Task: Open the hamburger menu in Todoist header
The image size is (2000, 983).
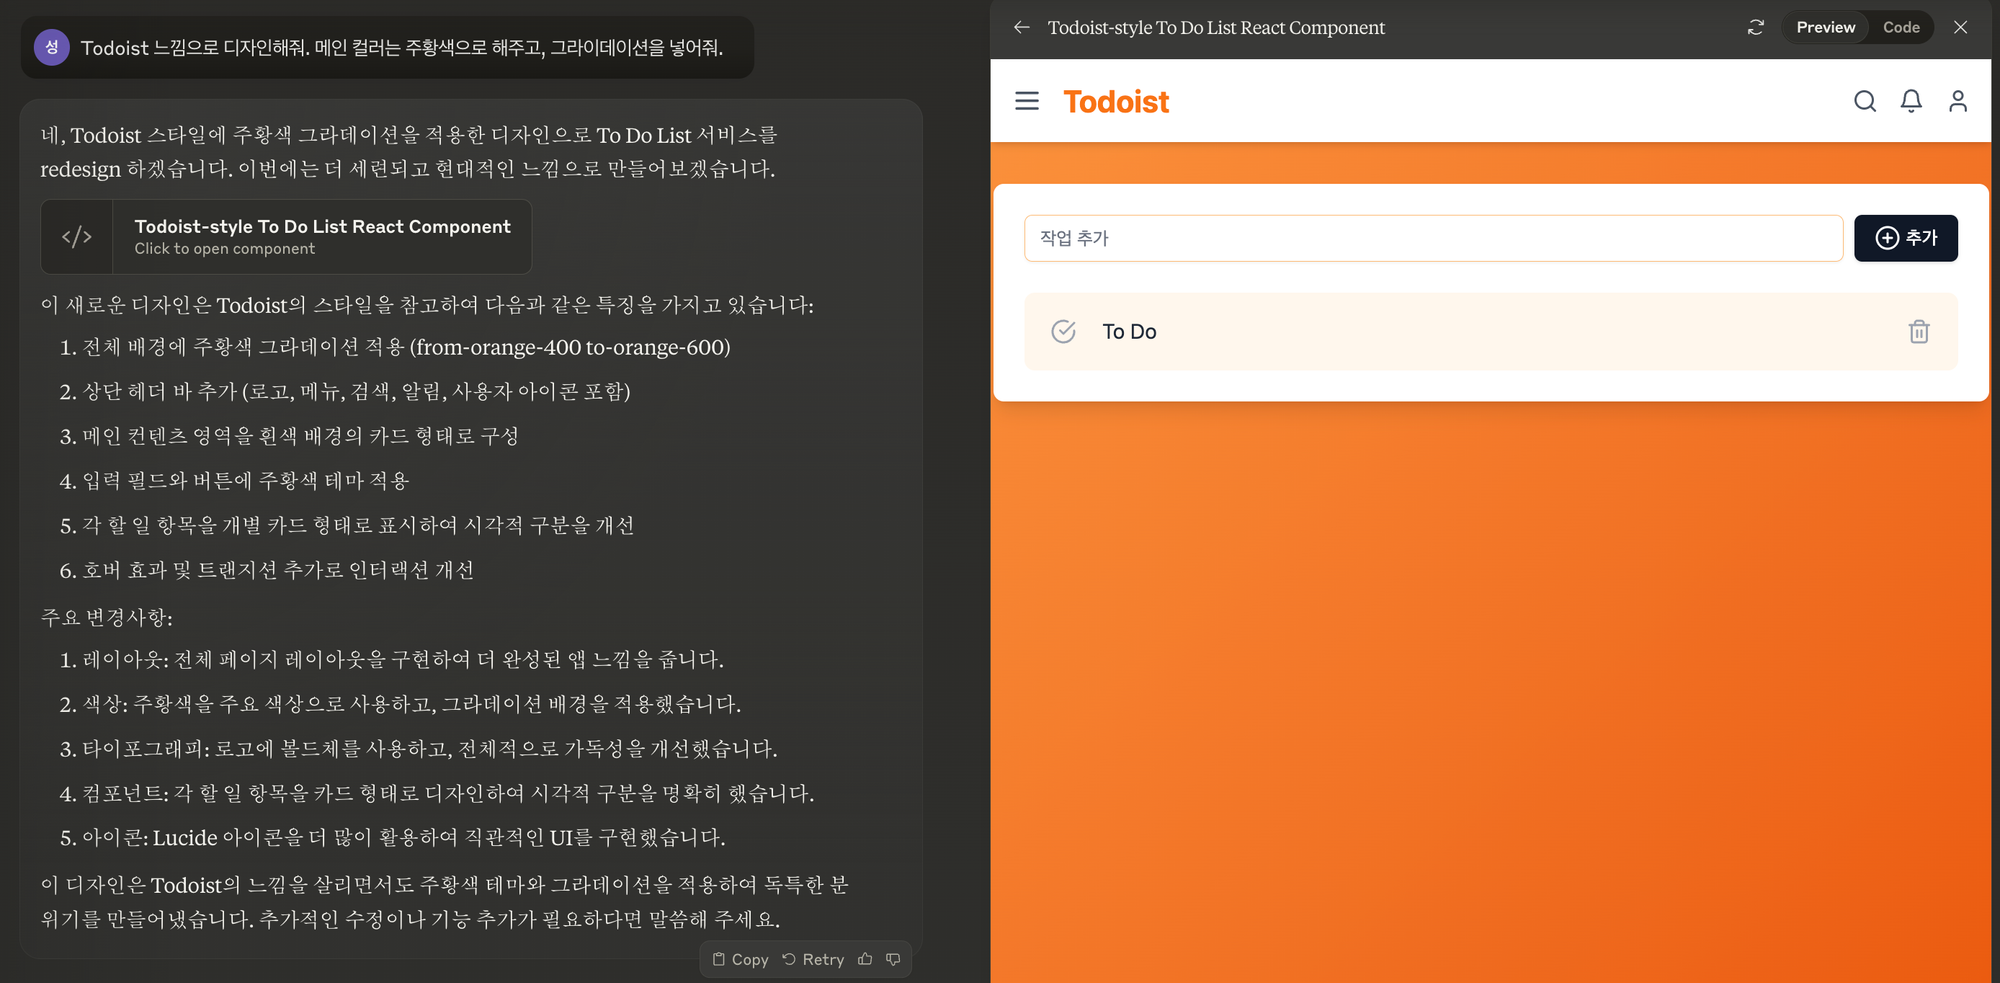Action: click(x=1027, y=101)
